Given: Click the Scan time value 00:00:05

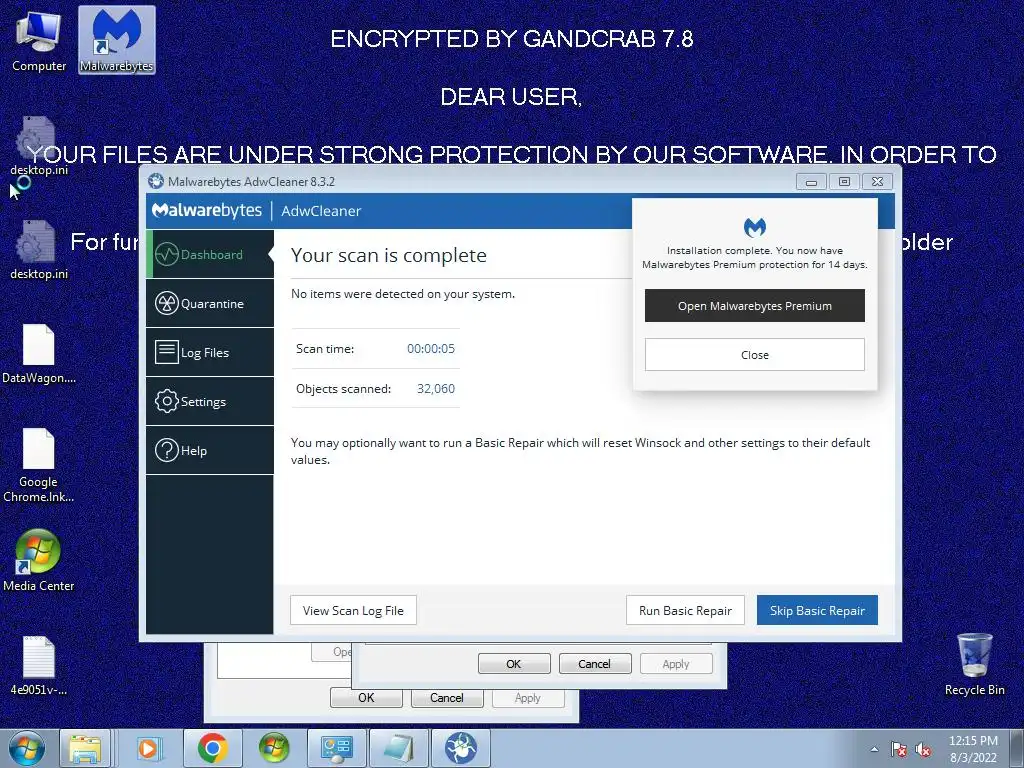Looking at the screenshot, I should (431, 349).
